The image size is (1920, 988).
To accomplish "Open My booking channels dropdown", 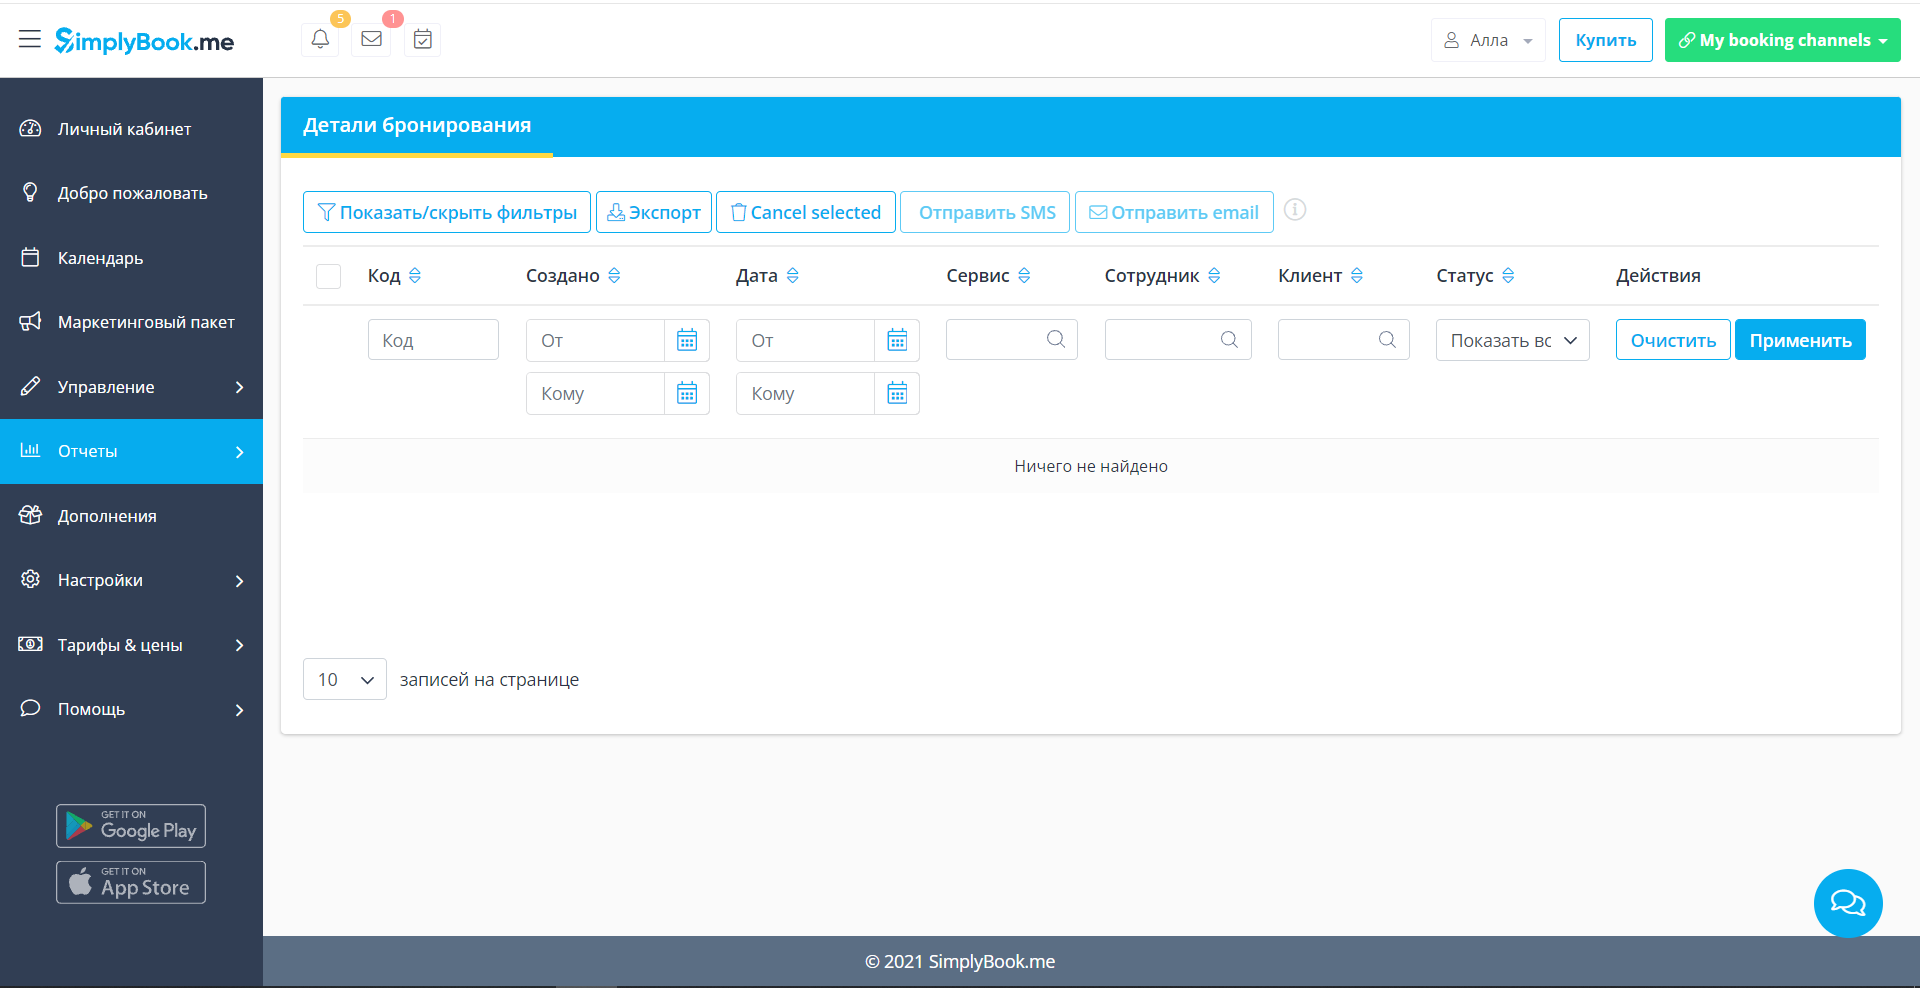I will point(1782,40).
